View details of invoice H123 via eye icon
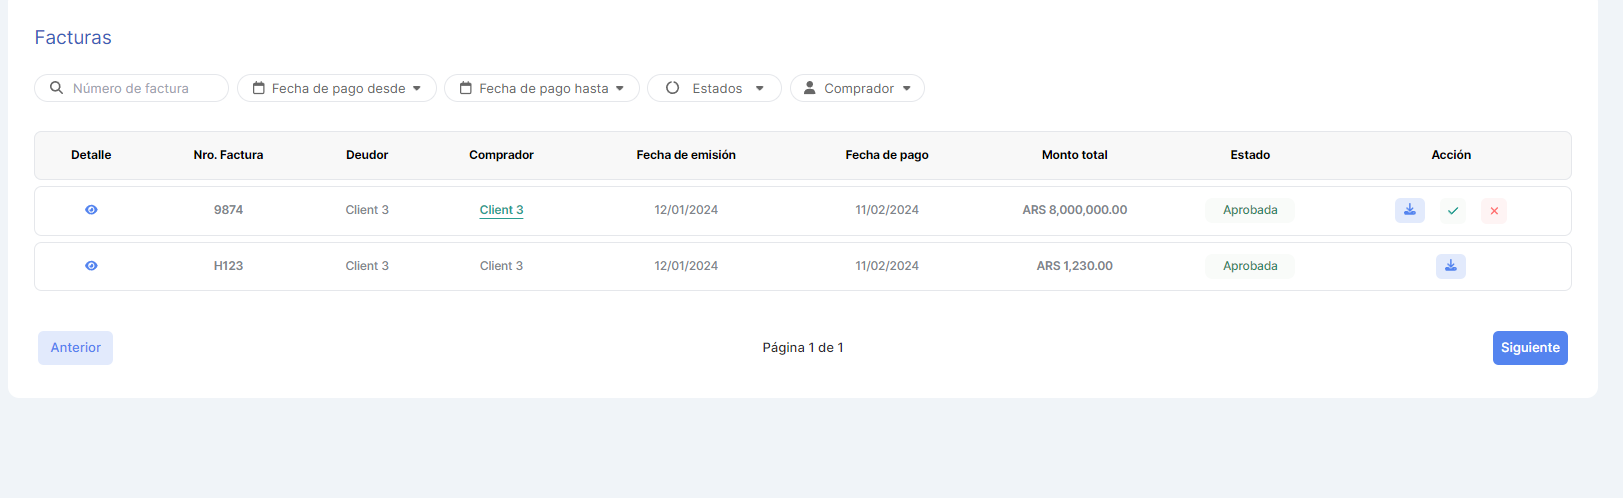This screenshot has width=1623, height=498. point(91,266)
